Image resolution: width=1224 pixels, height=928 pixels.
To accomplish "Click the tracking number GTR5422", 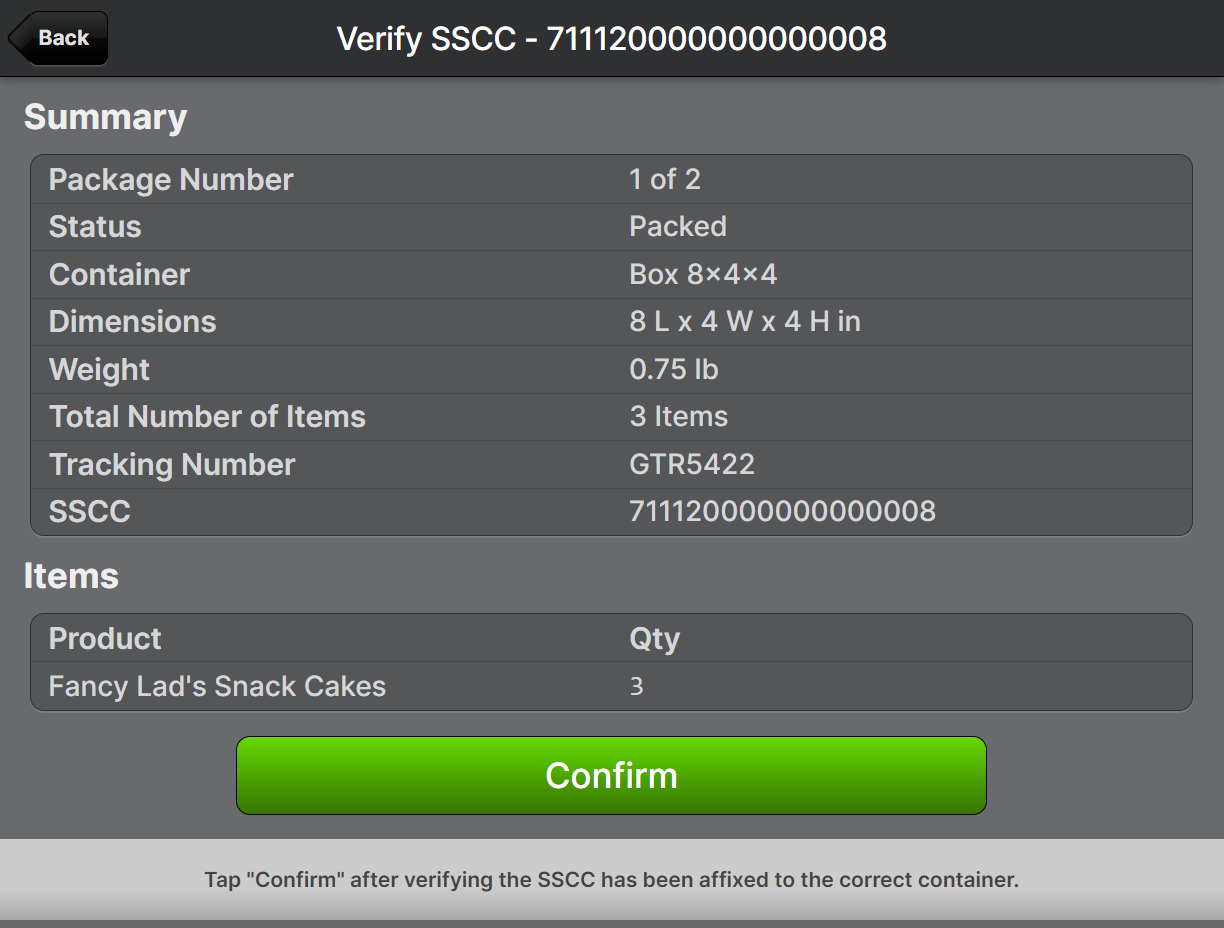I will pos(692,465).
